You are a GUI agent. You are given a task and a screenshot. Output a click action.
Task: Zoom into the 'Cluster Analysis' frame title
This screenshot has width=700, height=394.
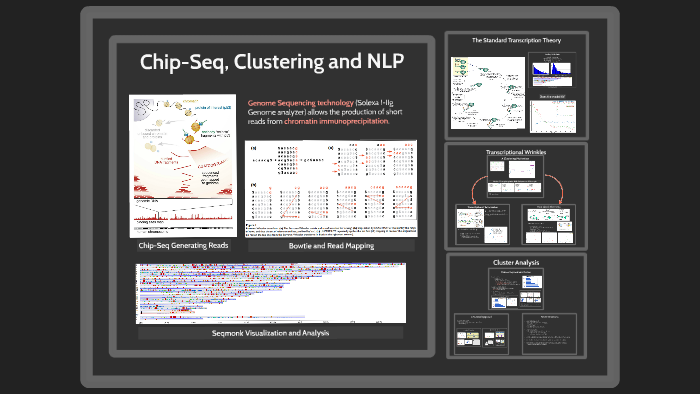click(516, 262)
